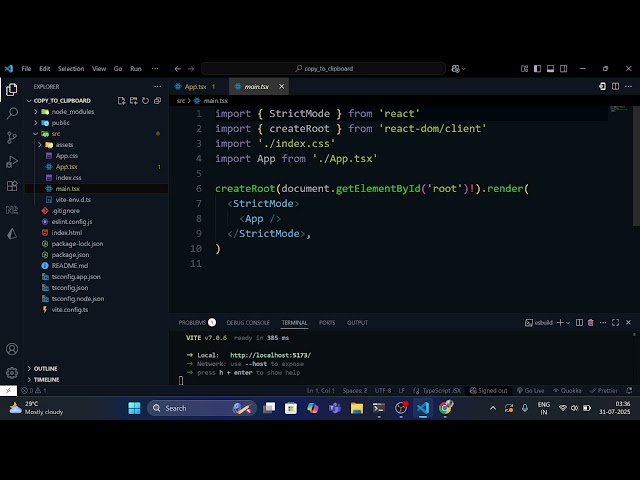
Task: Open the Selection menu
Action: pyautogui.click(x=71, y=69)
